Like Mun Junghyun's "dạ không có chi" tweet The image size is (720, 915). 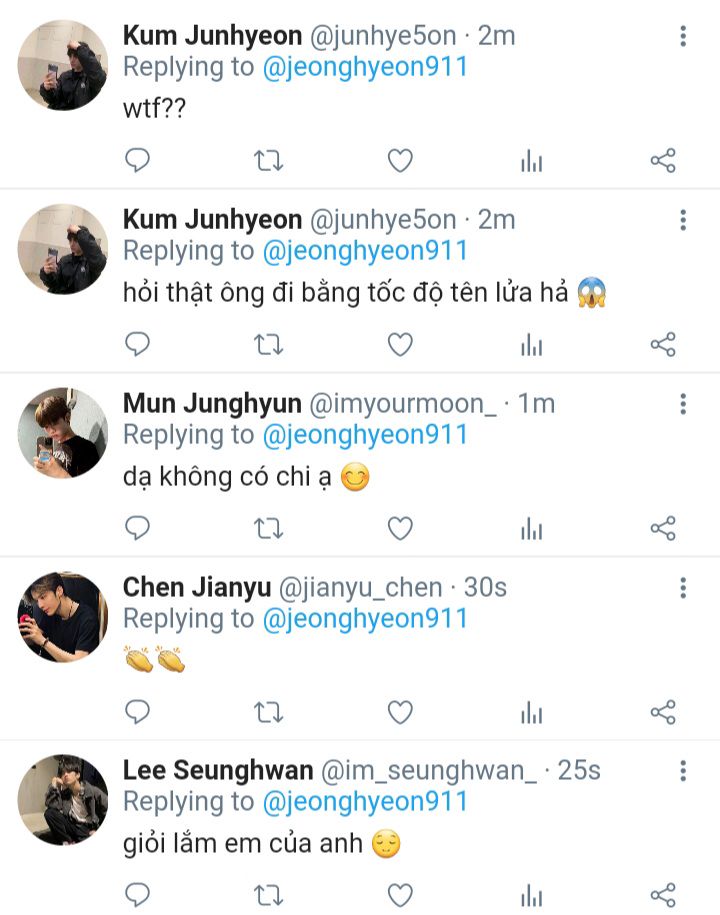pos(400,528)
